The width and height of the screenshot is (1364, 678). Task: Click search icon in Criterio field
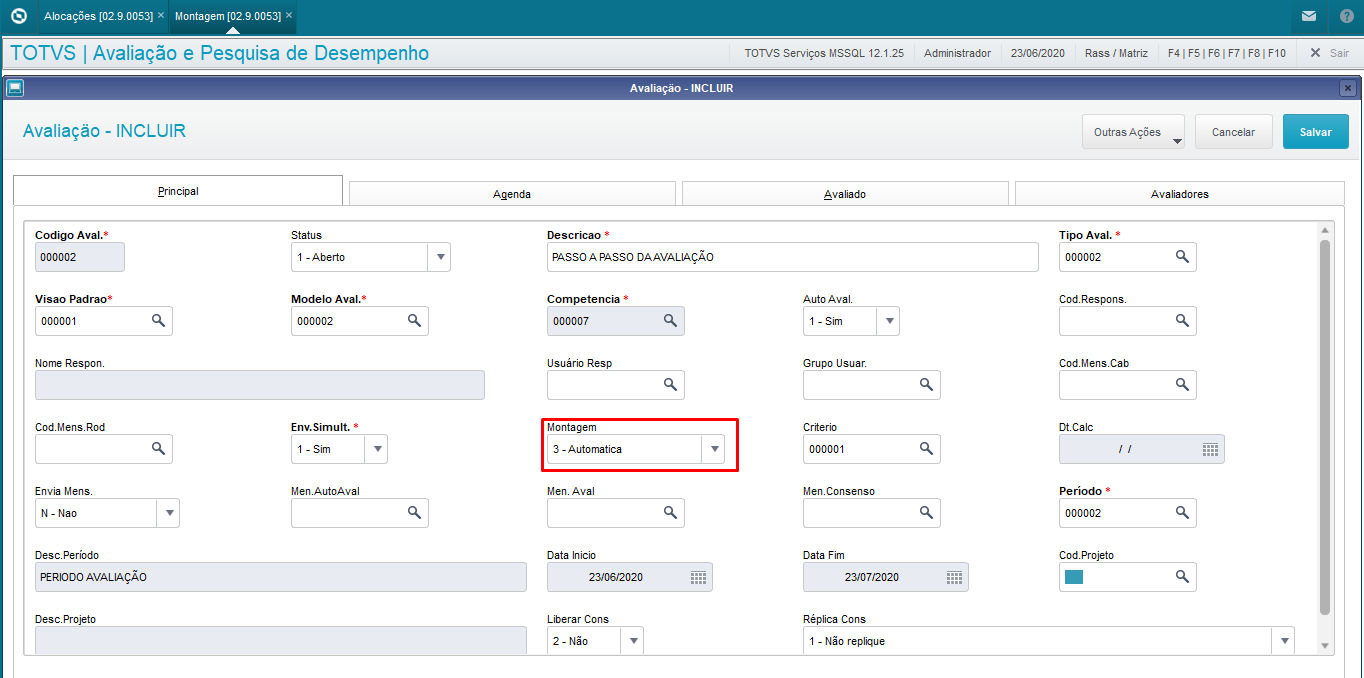[x=925, y=449]
